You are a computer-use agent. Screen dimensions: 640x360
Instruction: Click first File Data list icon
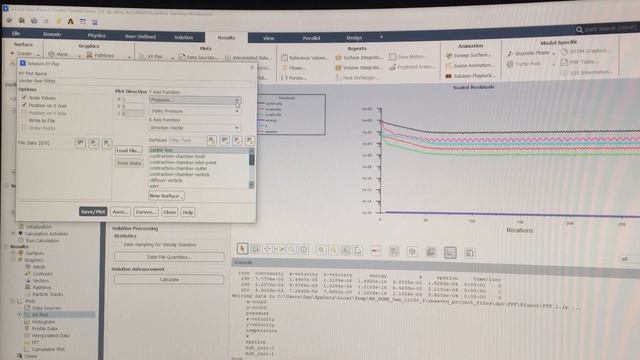[80, 143]
